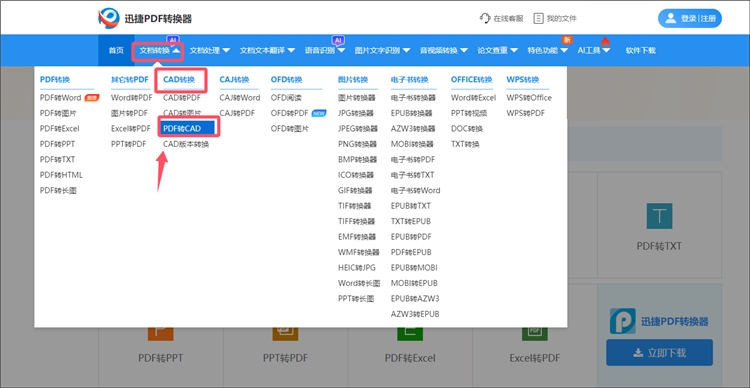Open Word转PDF menu link
The width and height of the screenshot is (750, 388).
pyautogui.click(x=132, y=98)
